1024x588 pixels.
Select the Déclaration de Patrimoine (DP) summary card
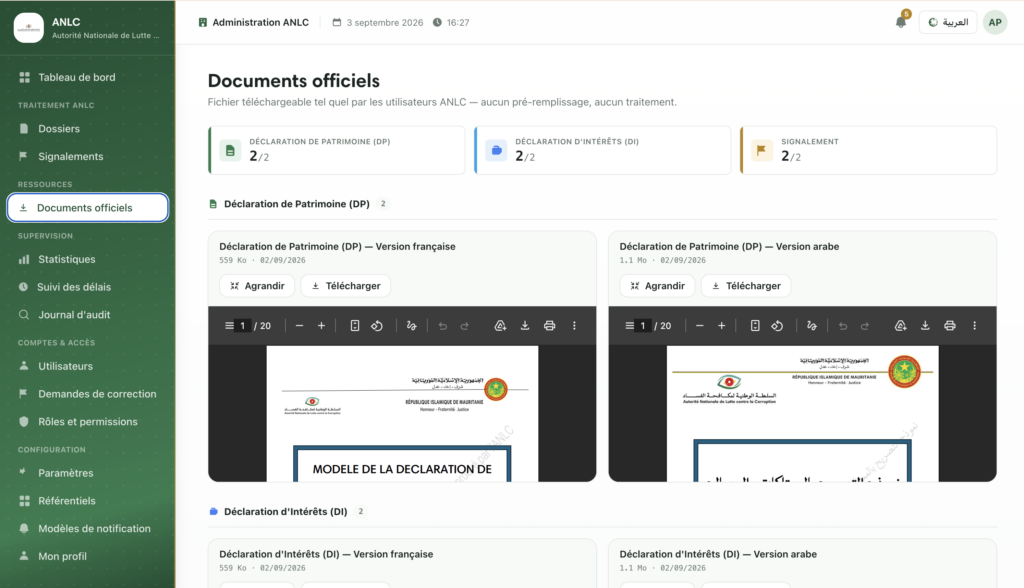point(336,150)
